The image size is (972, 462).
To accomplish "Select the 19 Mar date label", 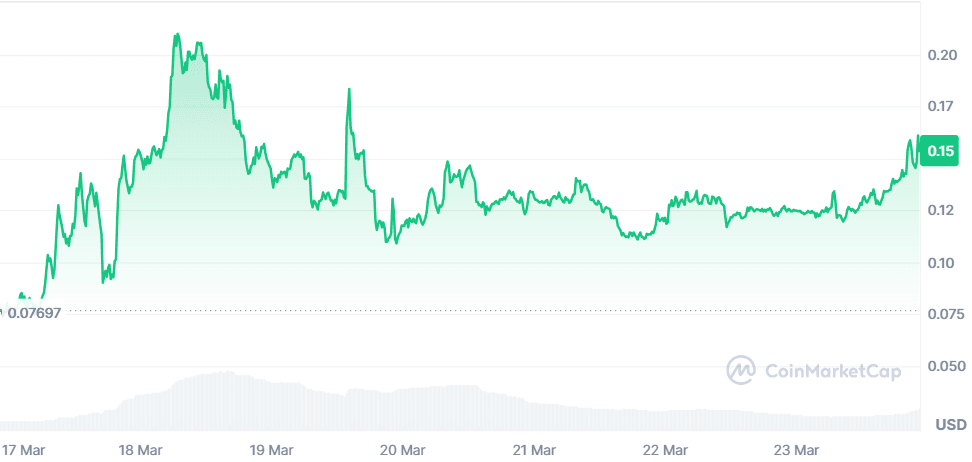I will [270, 450].
